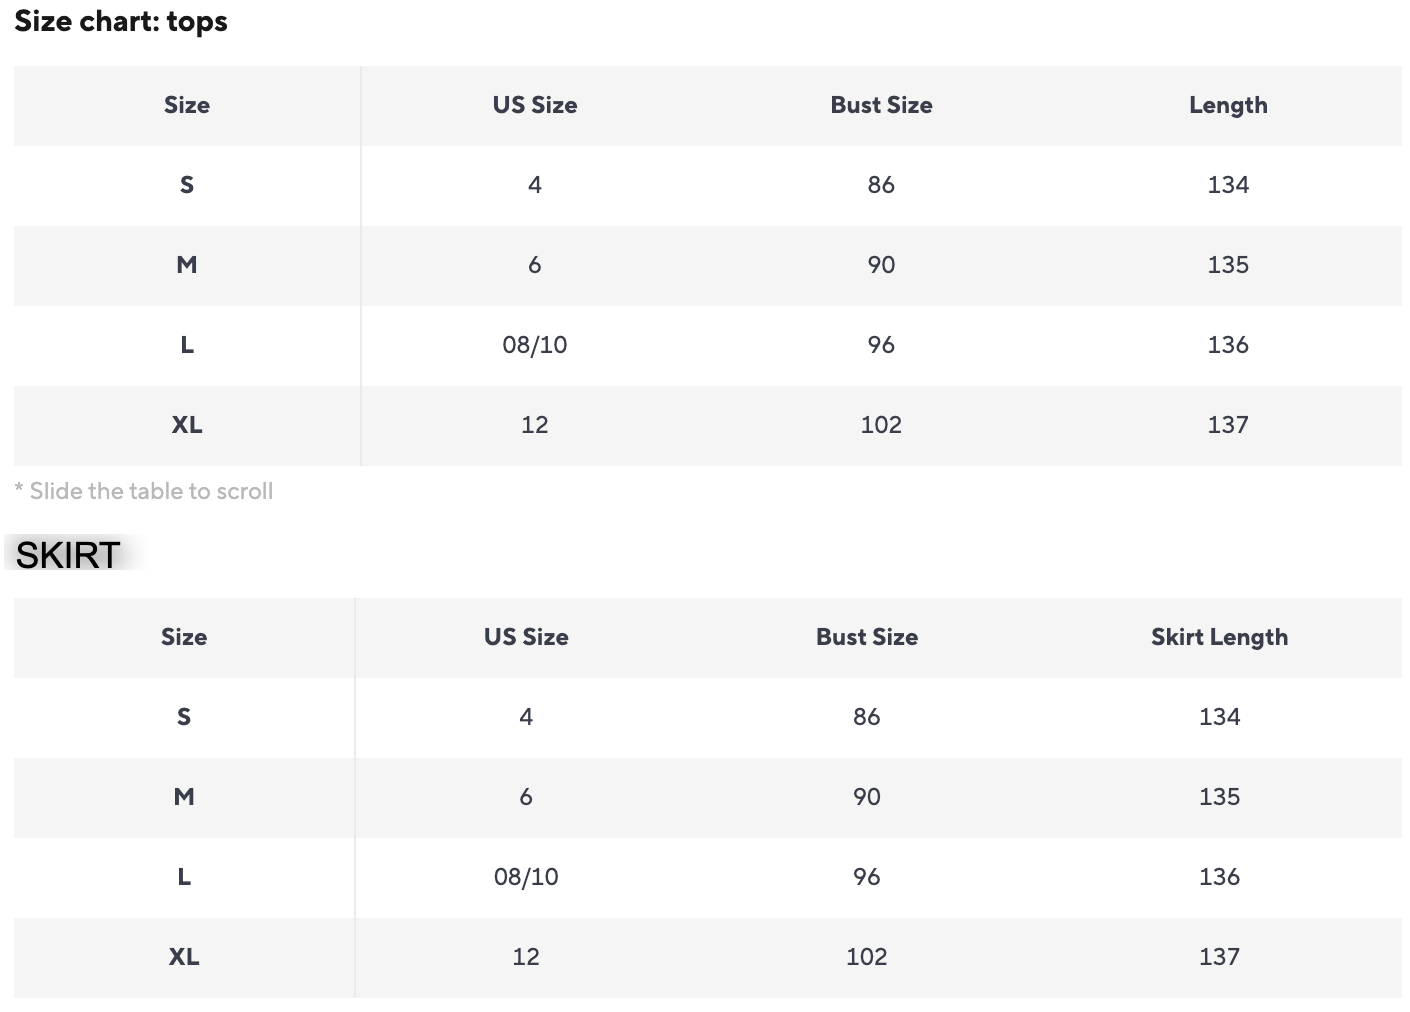Click the 08/10 cell in tops table
1410x1012 pixels.
click(534, 345)
